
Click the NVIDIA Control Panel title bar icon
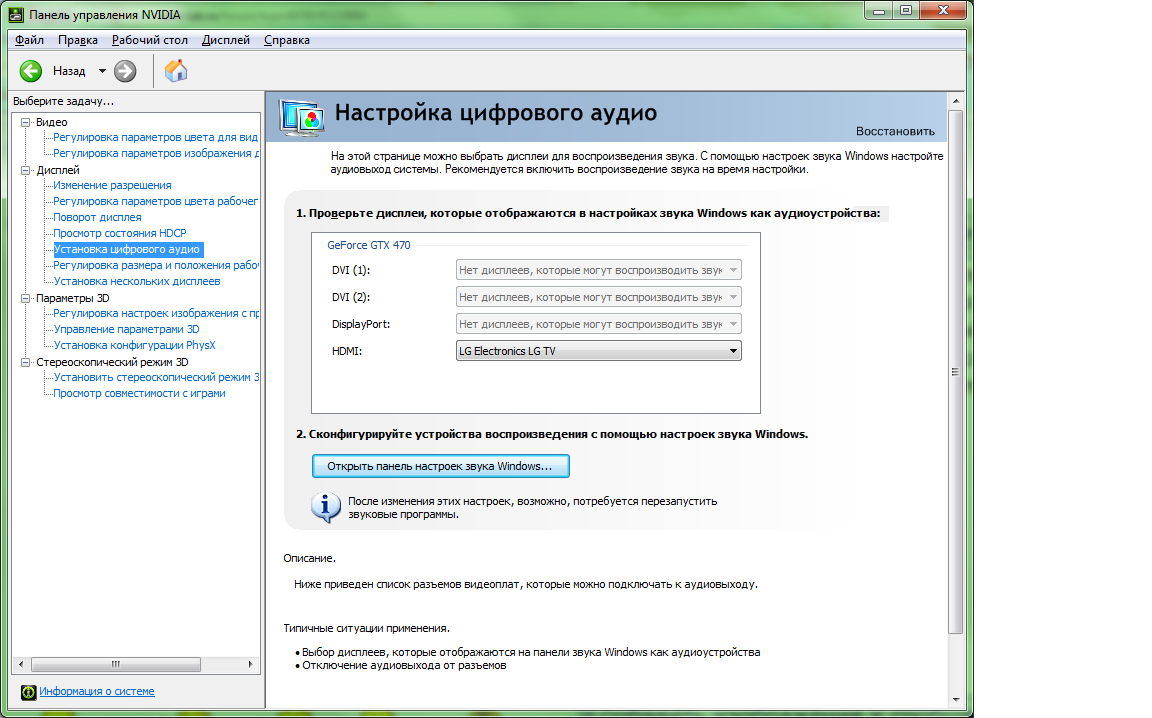[15, 15]
